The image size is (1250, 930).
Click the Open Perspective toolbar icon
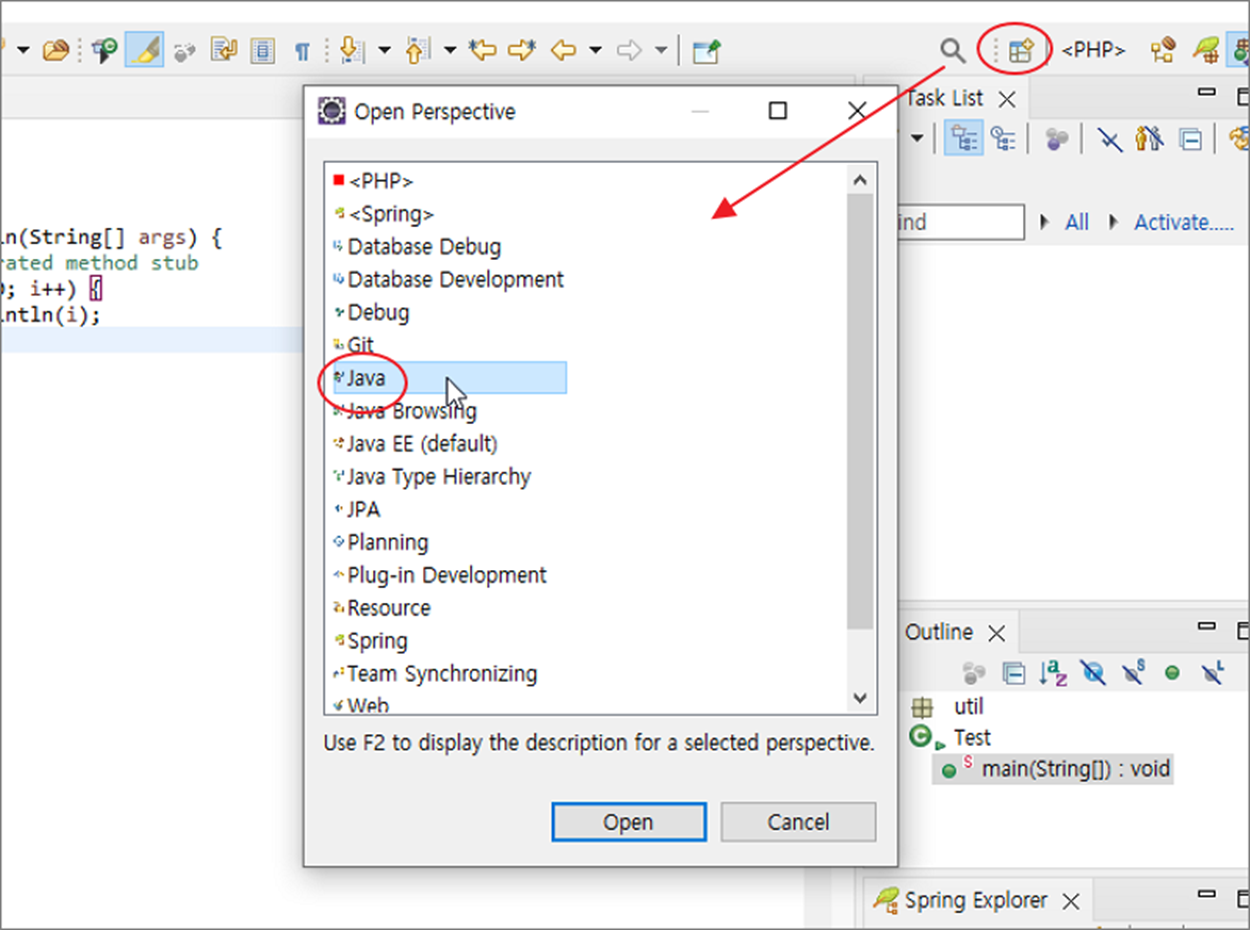point(1020,51)
